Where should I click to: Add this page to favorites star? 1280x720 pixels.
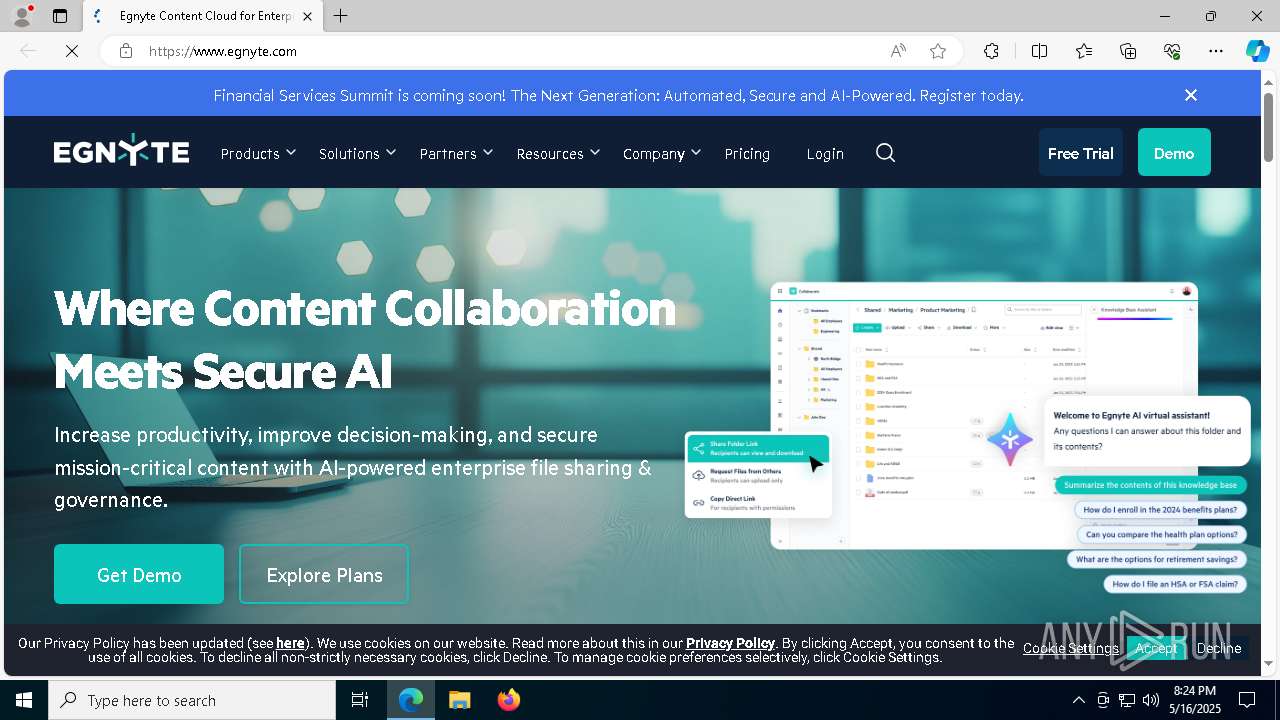pos(938,51)
